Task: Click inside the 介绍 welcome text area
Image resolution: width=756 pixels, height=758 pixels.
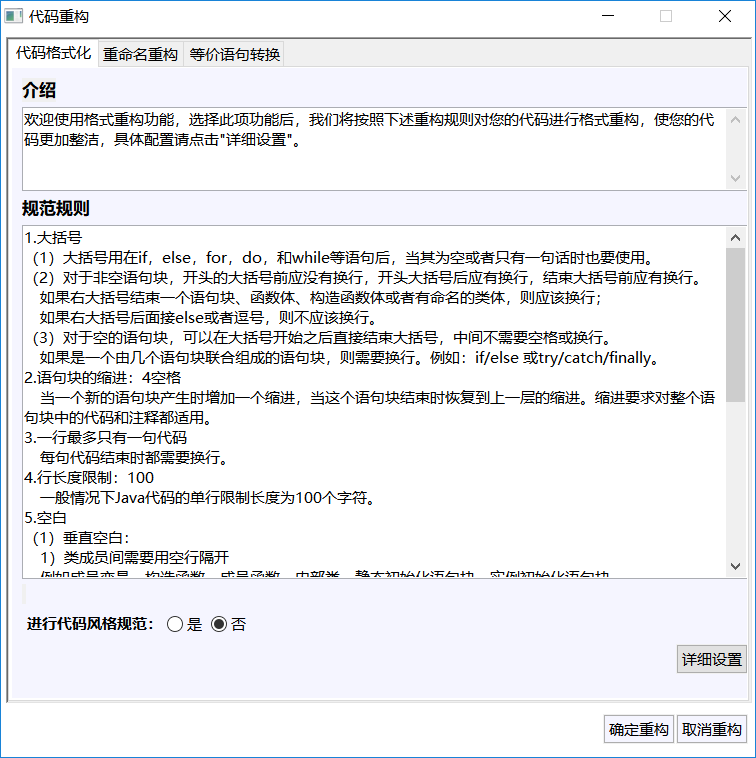Action: [x=375, y=149]
